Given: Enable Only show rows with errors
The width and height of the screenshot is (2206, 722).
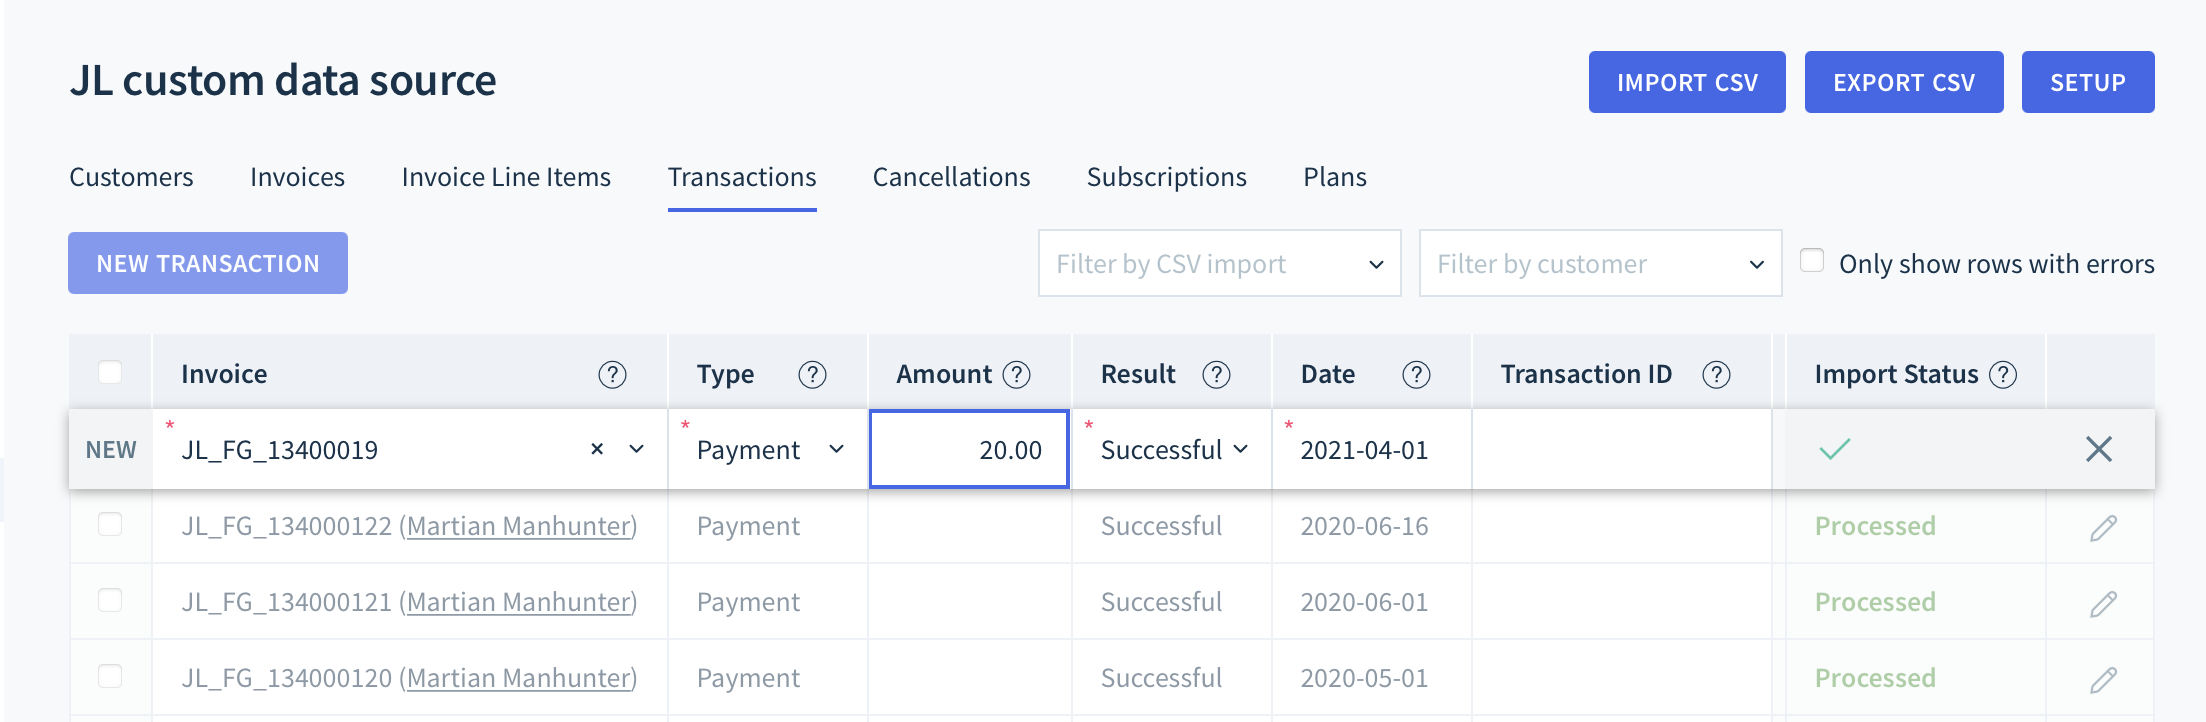Looking at the screenshot, I should point(1812,260).
